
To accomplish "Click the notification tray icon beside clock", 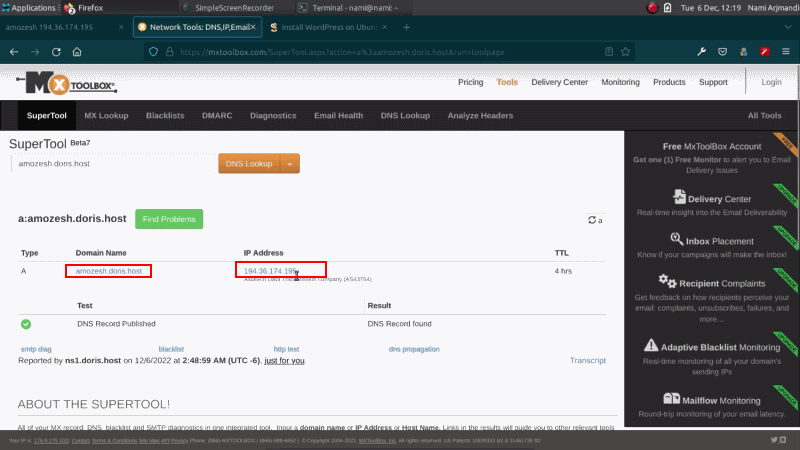I will [x=667, y=8].
